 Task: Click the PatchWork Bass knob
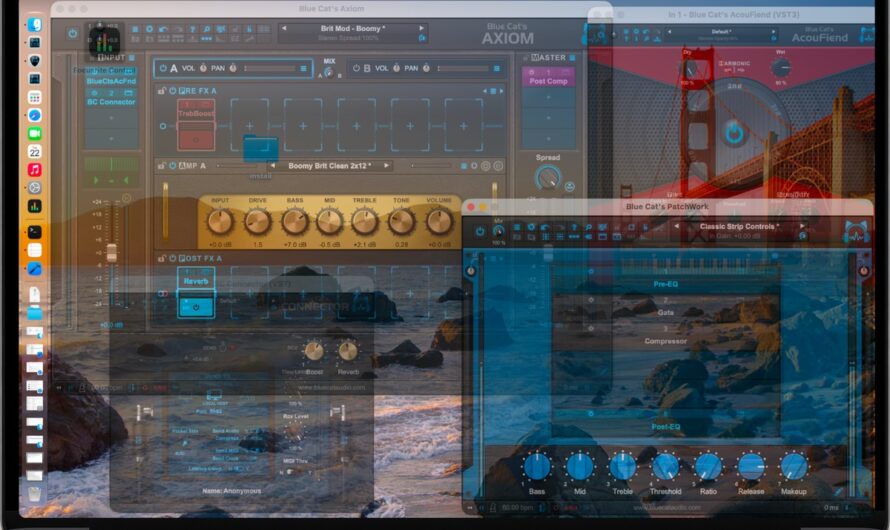click(537, 466)
